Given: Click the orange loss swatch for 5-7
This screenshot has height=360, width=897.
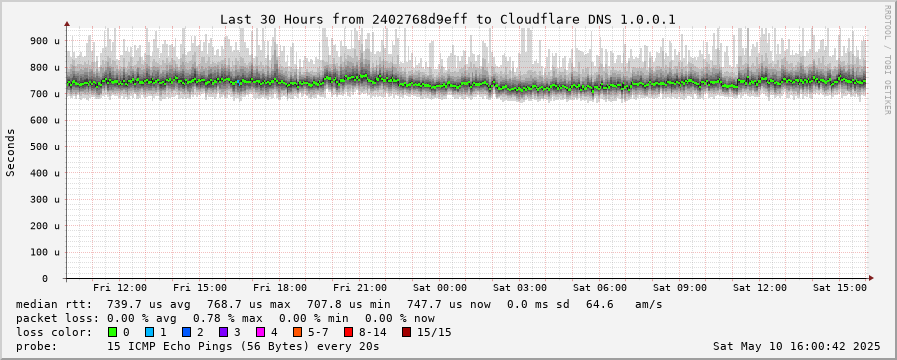Looking at the screenshot, I should [297, 332].
